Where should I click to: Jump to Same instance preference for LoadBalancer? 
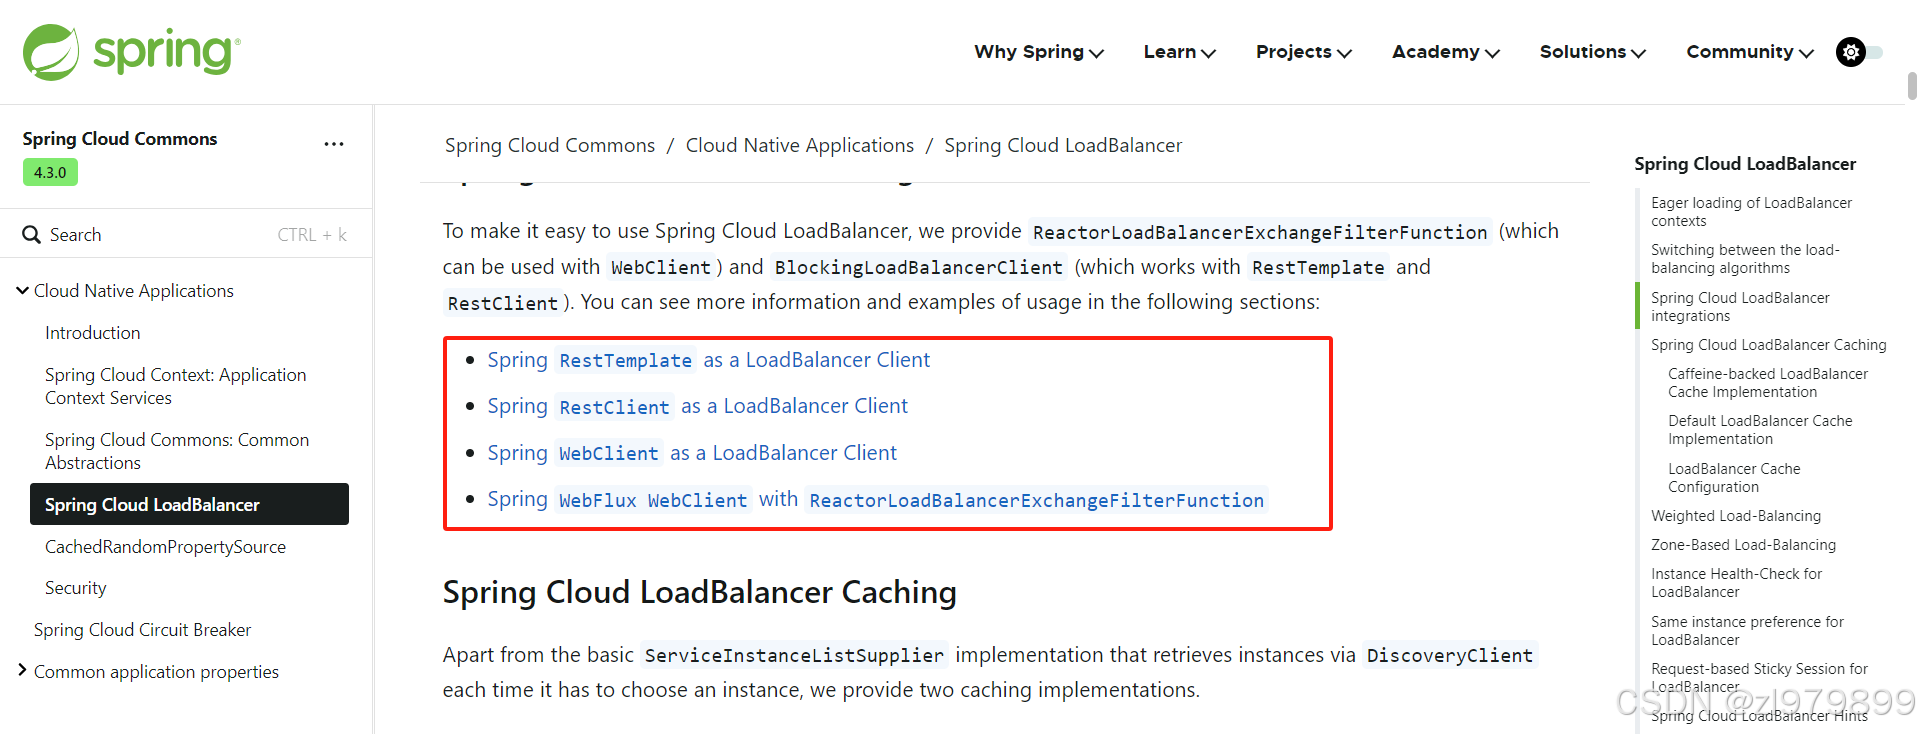pos(1747,631)
